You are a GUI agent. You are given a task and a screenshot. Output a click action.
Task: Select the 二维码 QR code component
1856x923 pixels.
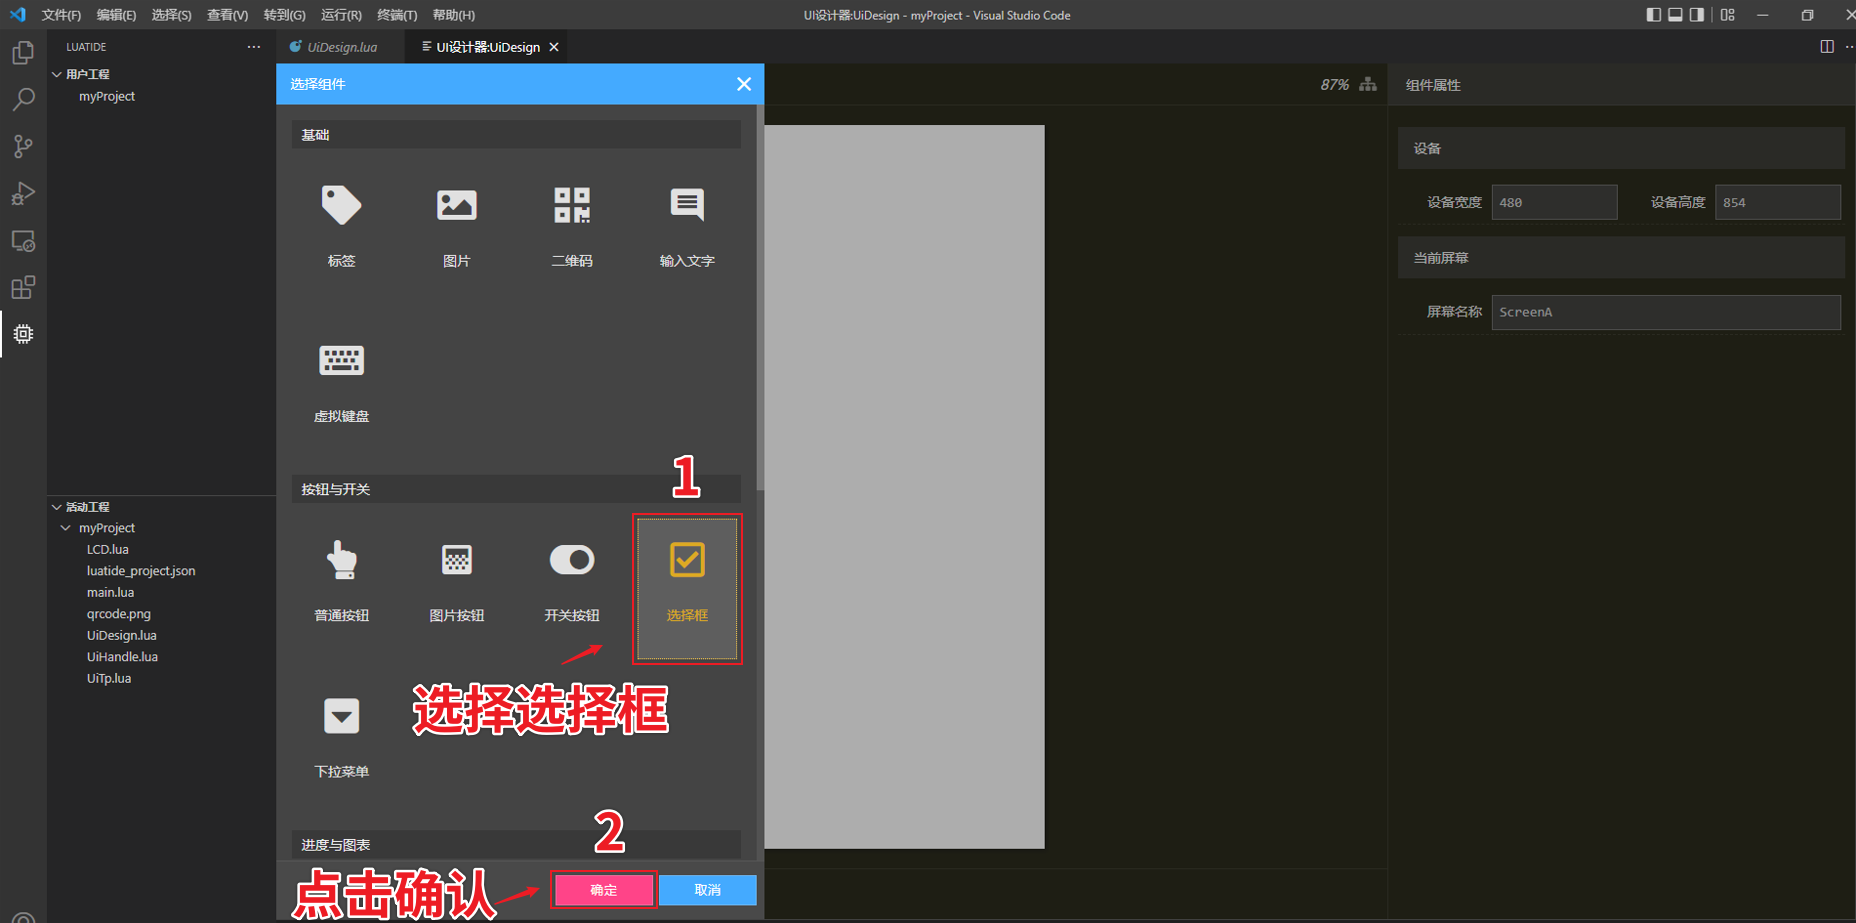tap(572, 226)
